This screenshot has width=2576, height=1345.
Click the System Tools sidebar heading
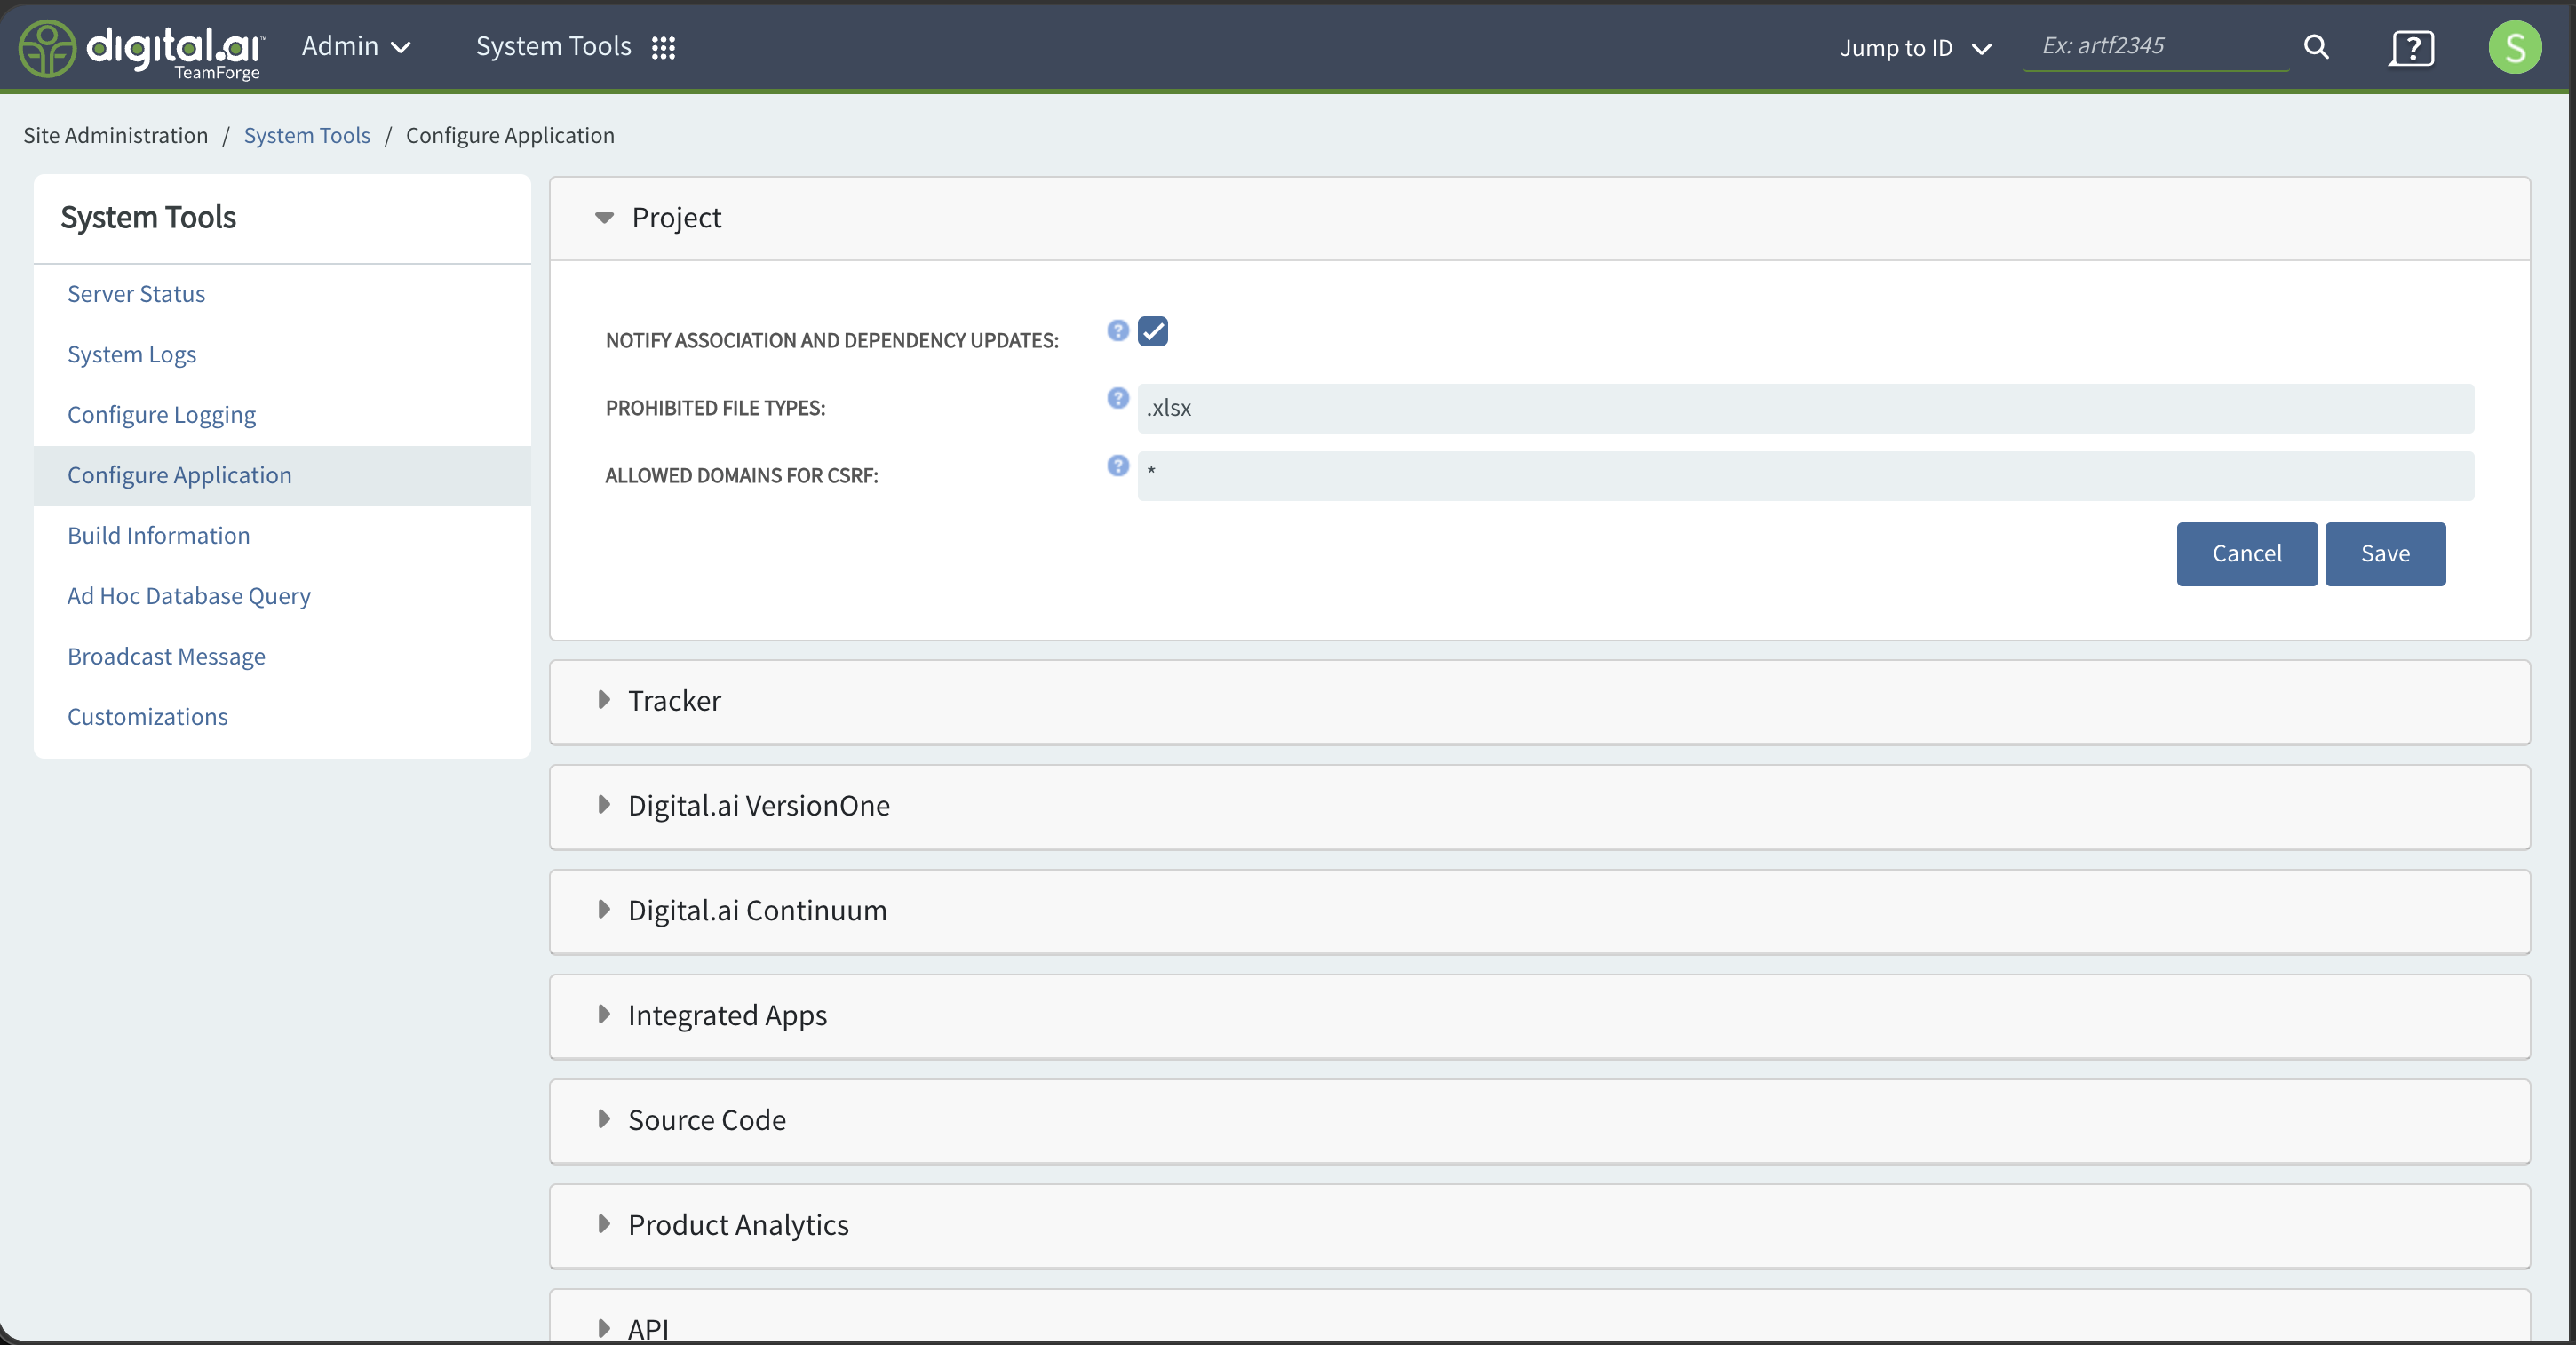(x=148, y=217)
